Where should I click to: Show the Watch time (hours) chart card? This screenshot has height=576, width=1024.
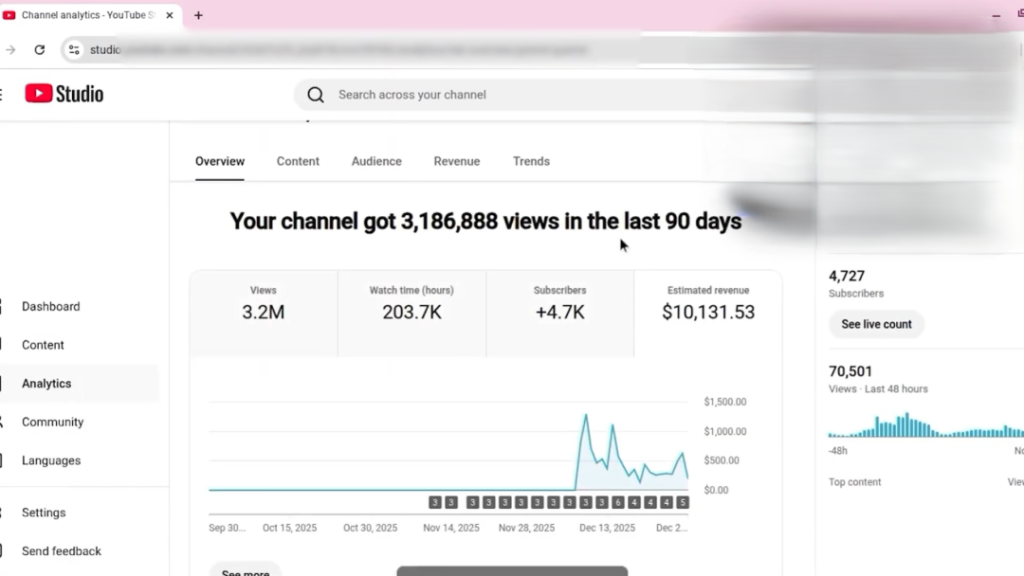(x=411, y=303)
